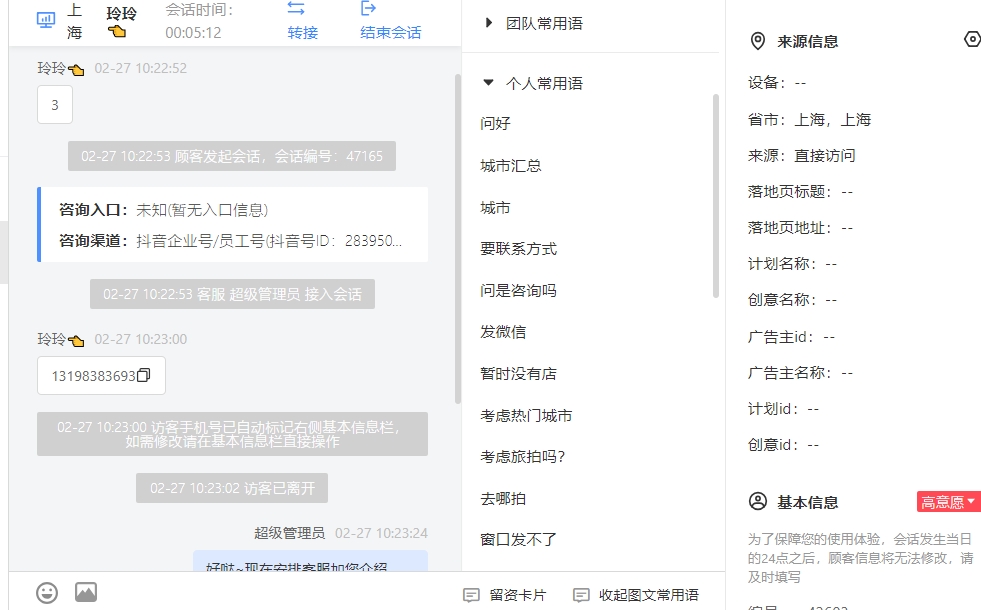Click the 会话编号: 47165 system notice
The width and height of the screenshot is (981, 610).
tap(232, 156)
